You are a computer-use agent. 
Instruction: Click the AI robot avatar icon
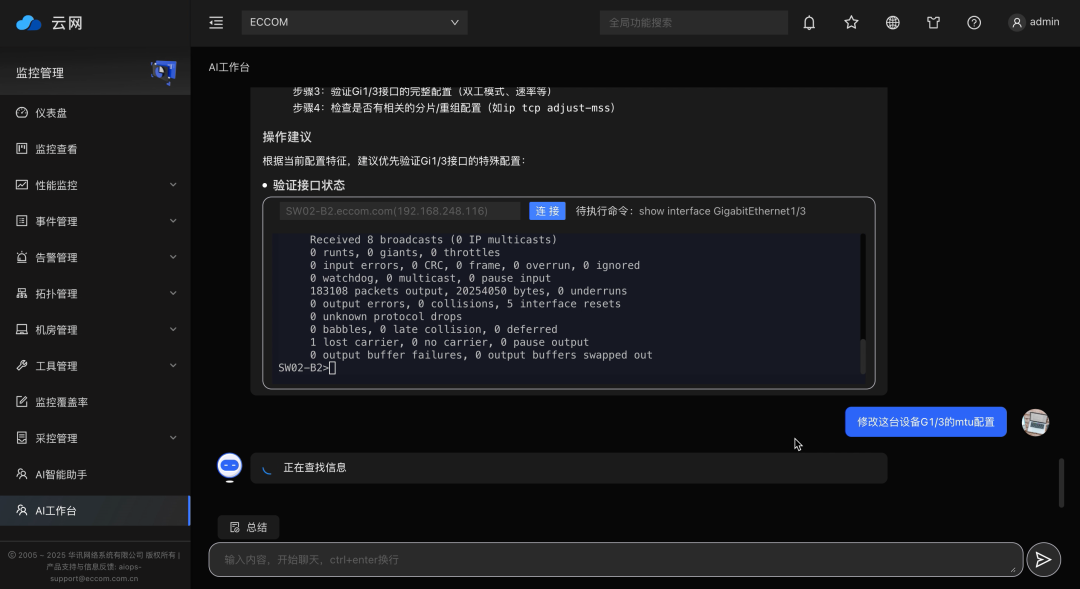click(229, 467)
